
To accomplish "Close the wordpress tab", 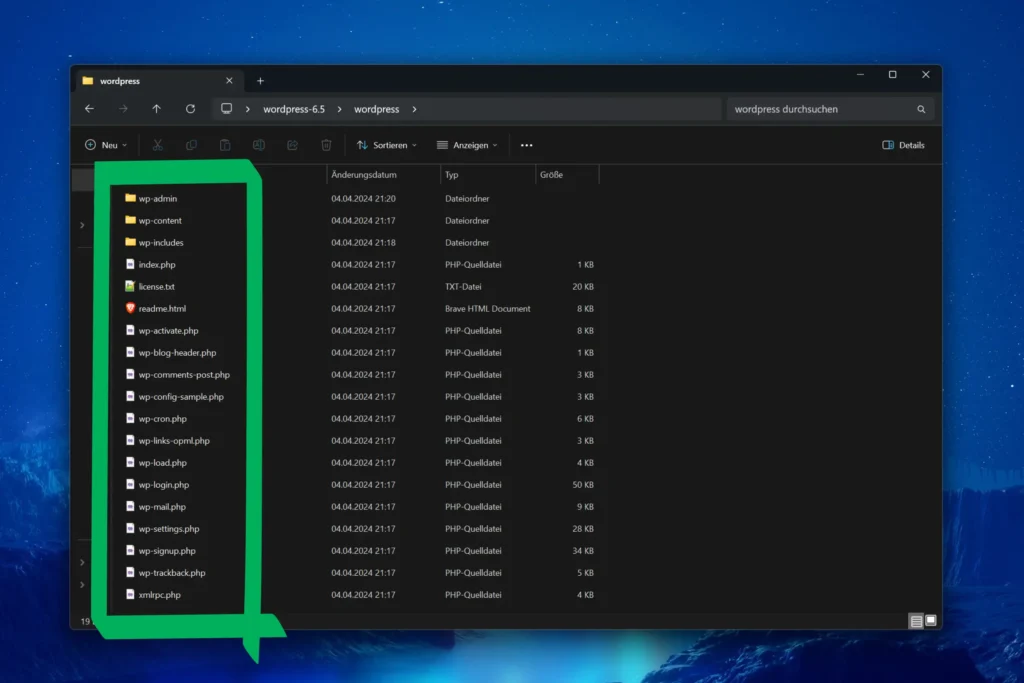I will (x=229, y=81).
